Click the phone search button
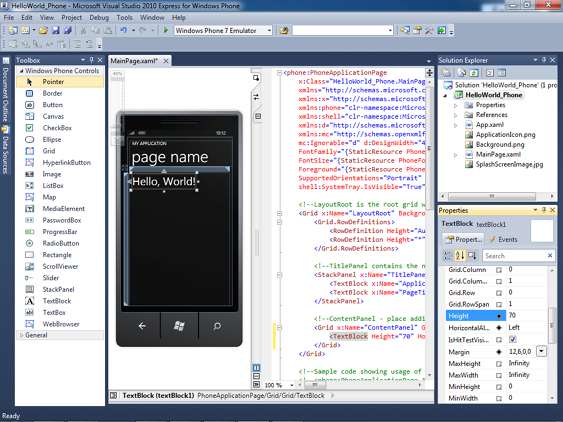The height and width of the screenshot is (422, 563). [x=217, y=326]
